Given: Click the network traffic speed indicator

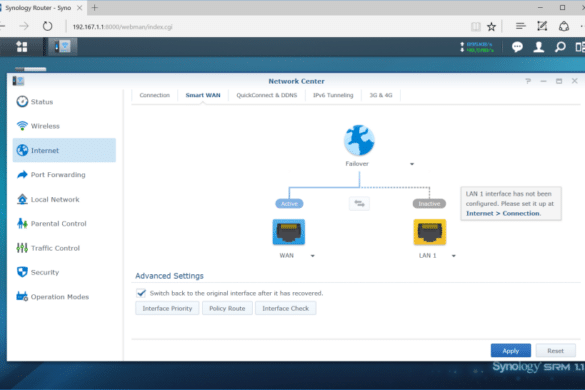Looking at the screenshot, I should [477, 47].
